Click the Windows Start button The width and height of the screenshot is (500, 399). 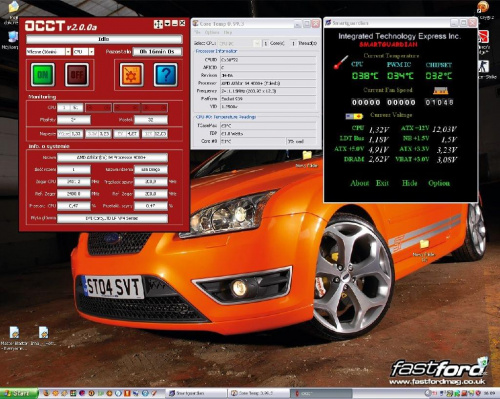[19, 393]
